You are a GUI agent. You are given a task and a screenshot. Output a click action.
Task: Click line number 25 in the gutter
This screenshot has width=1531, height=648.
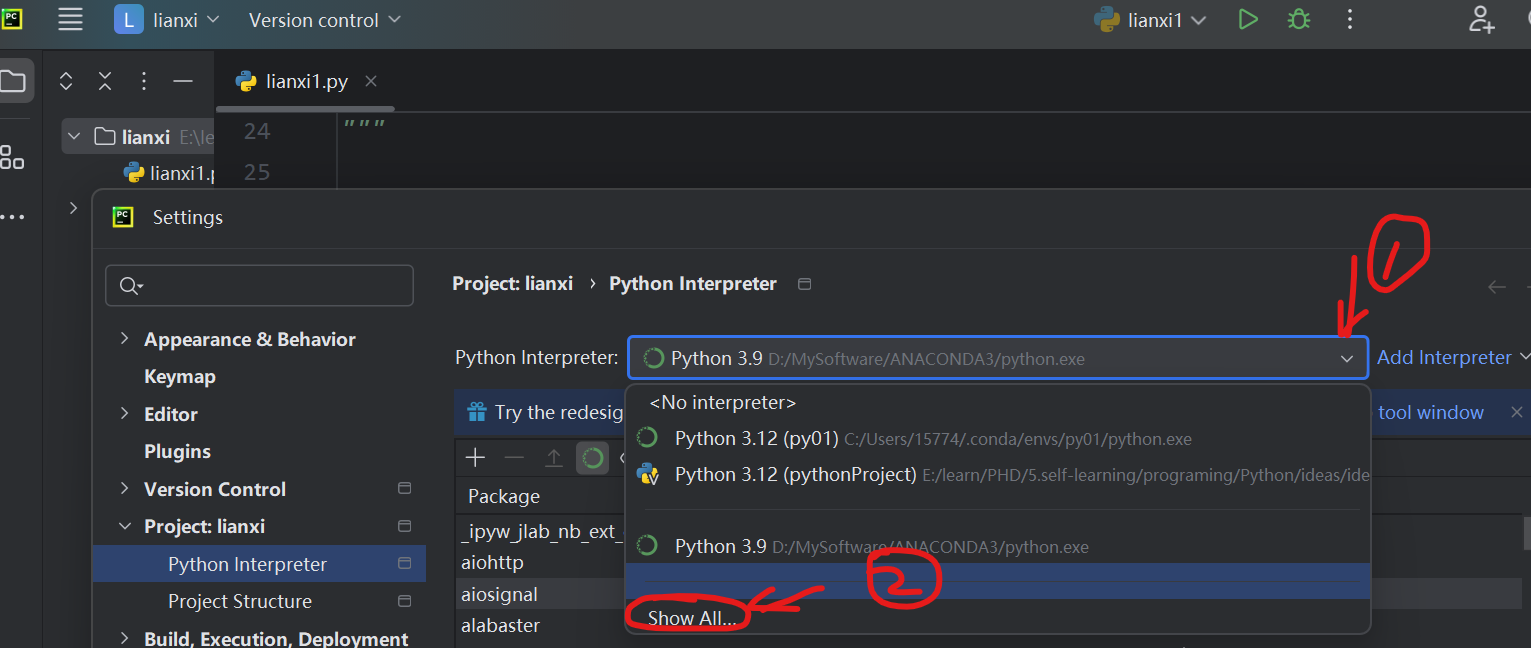click(x=257, y=172)
